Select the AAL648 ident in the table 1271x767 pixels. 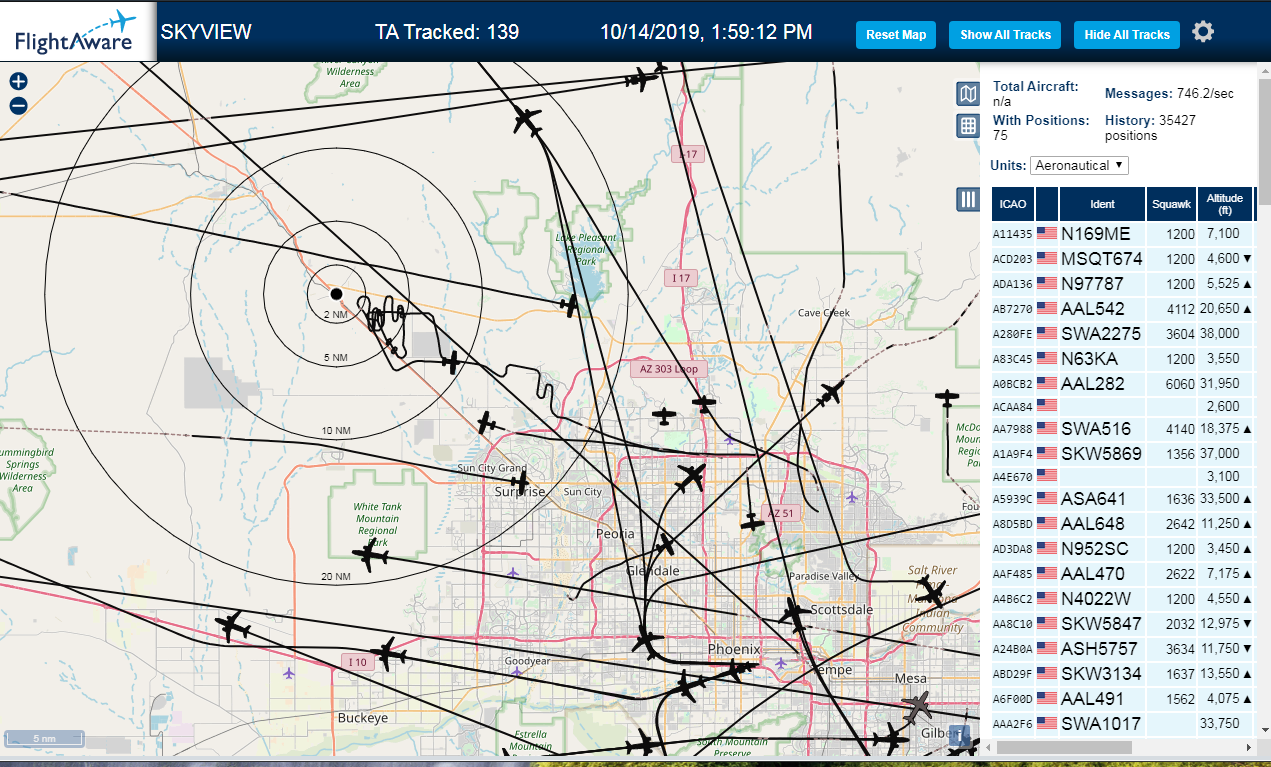(1093, 524)
